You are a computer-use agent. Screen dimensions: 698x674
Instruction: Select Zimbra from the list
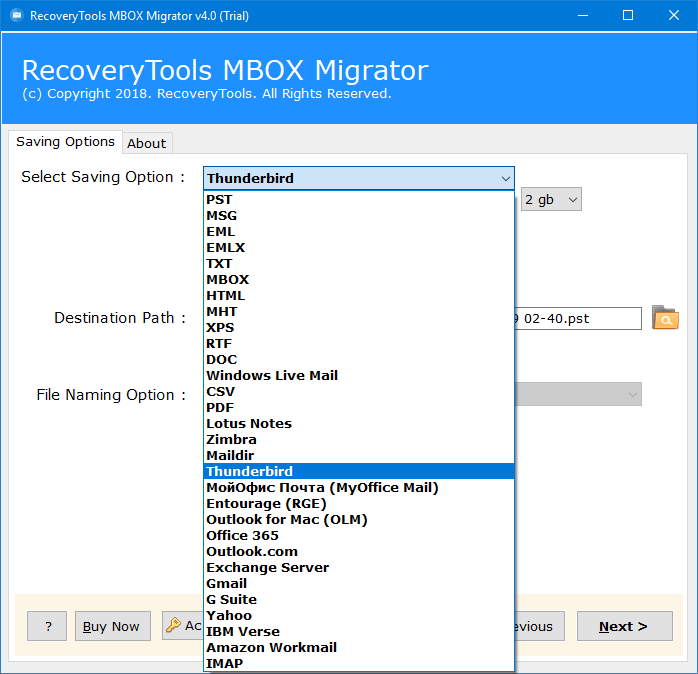tap(359, 440)
